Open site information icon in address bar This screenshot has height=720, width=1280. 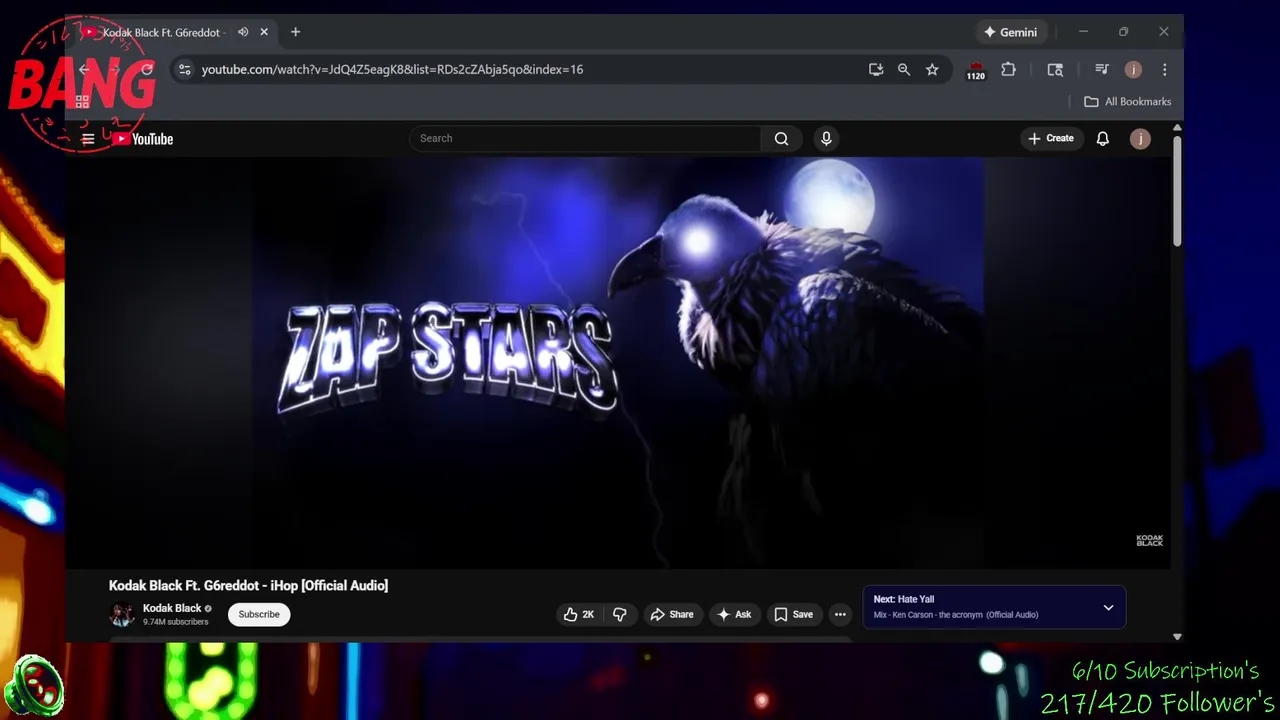(x=184, y=70)
